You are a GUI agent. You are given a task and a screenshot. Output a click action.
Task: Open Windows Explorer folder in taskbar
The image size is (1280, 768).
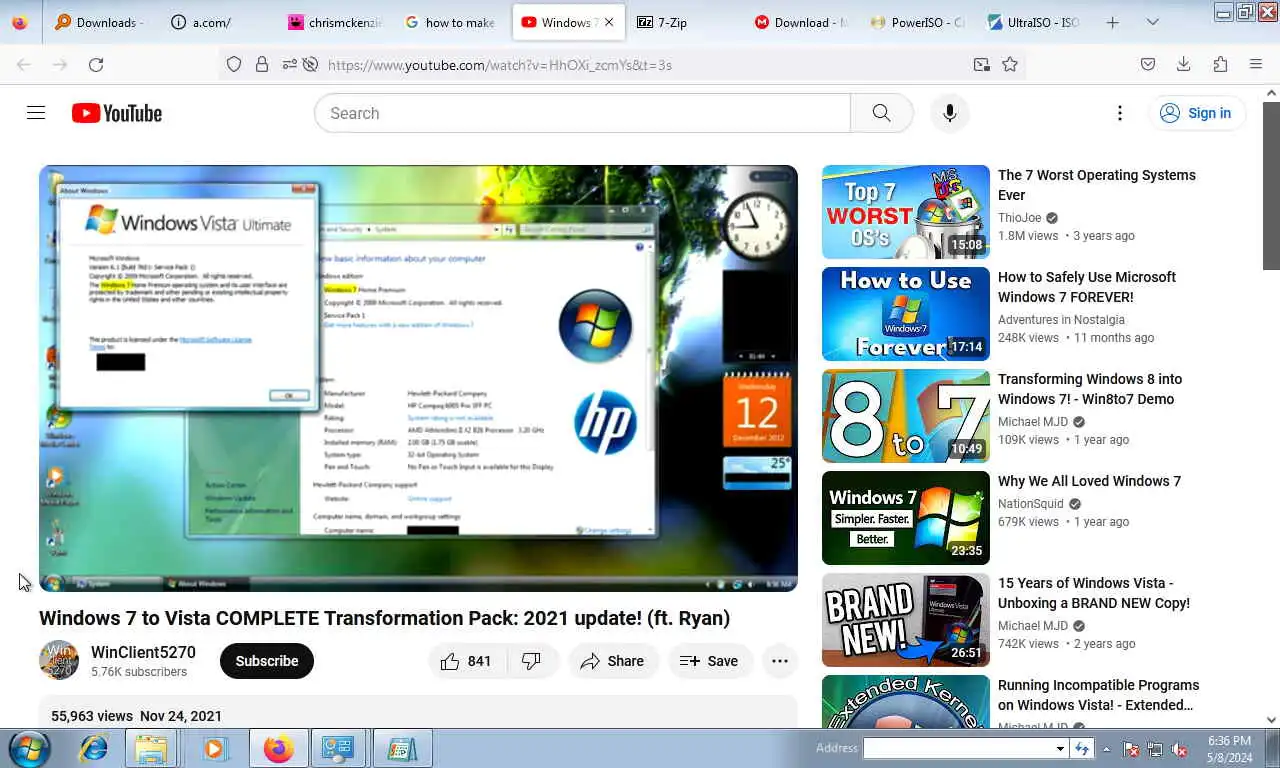pyautogui.click(x=151, y=748)
